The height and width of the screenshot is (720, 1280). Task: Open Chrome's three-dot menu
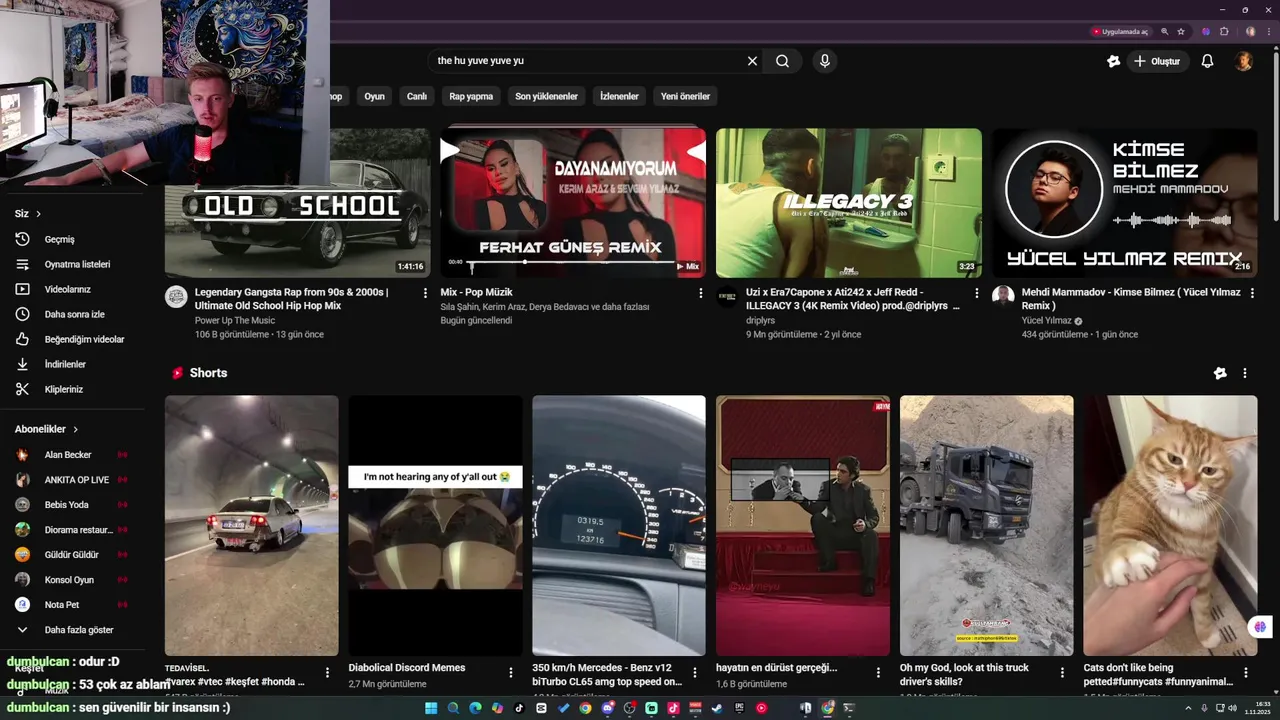click(x=1268, y=32)
